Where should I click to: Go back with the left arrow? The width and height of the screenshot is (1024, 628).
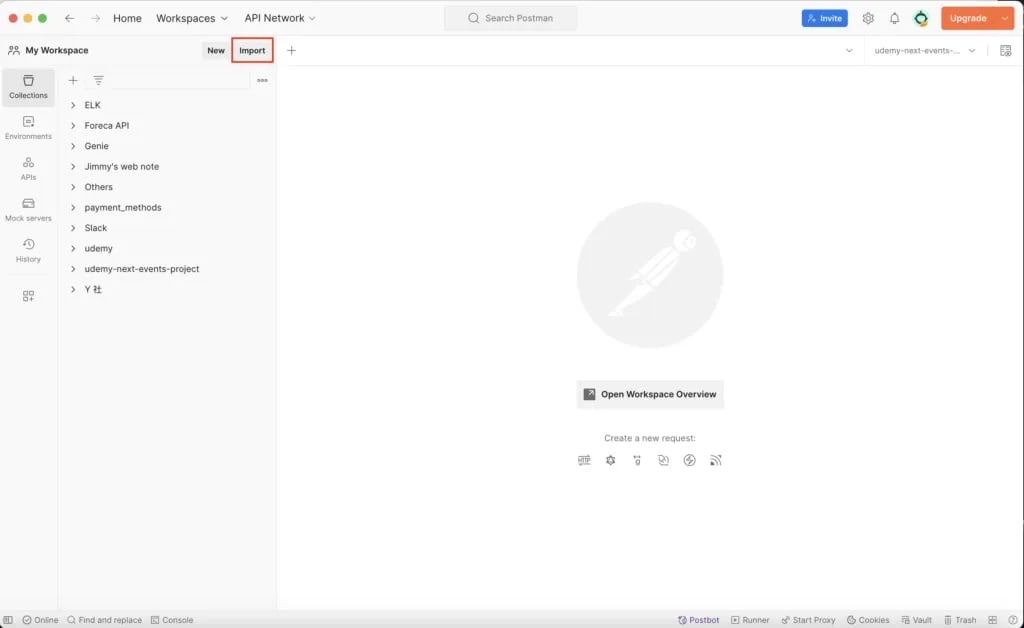69,18
